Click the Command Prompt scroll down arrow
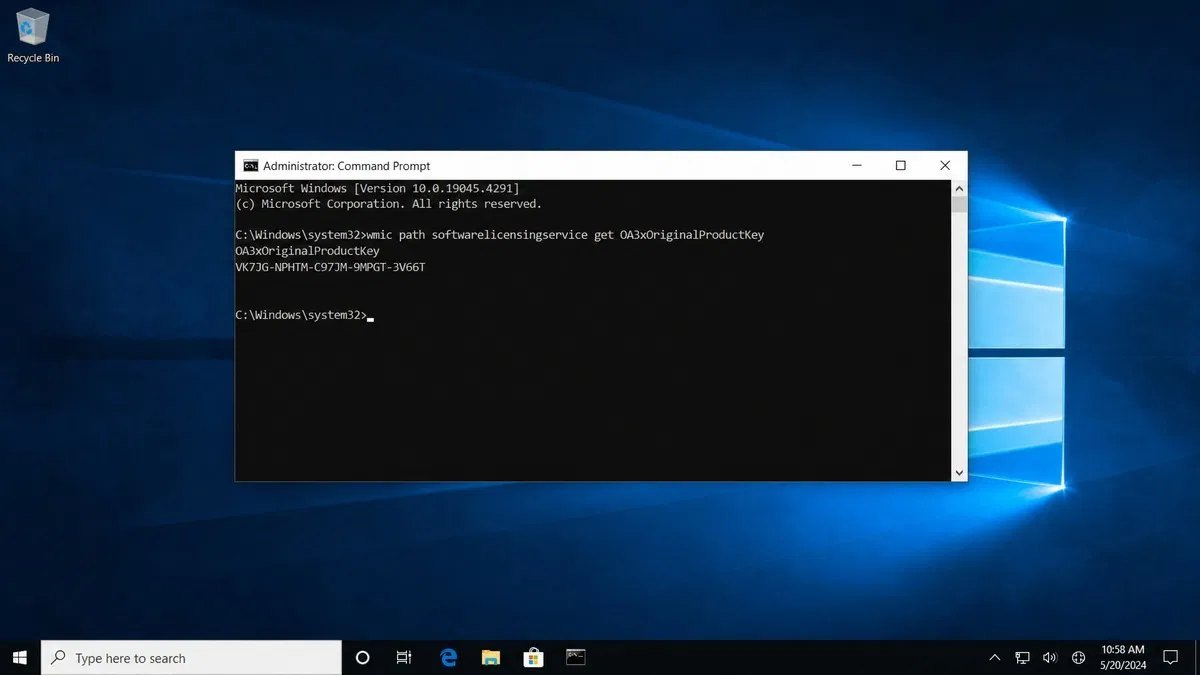This screenshot has height=675, width=1200. tap(959, 473)
